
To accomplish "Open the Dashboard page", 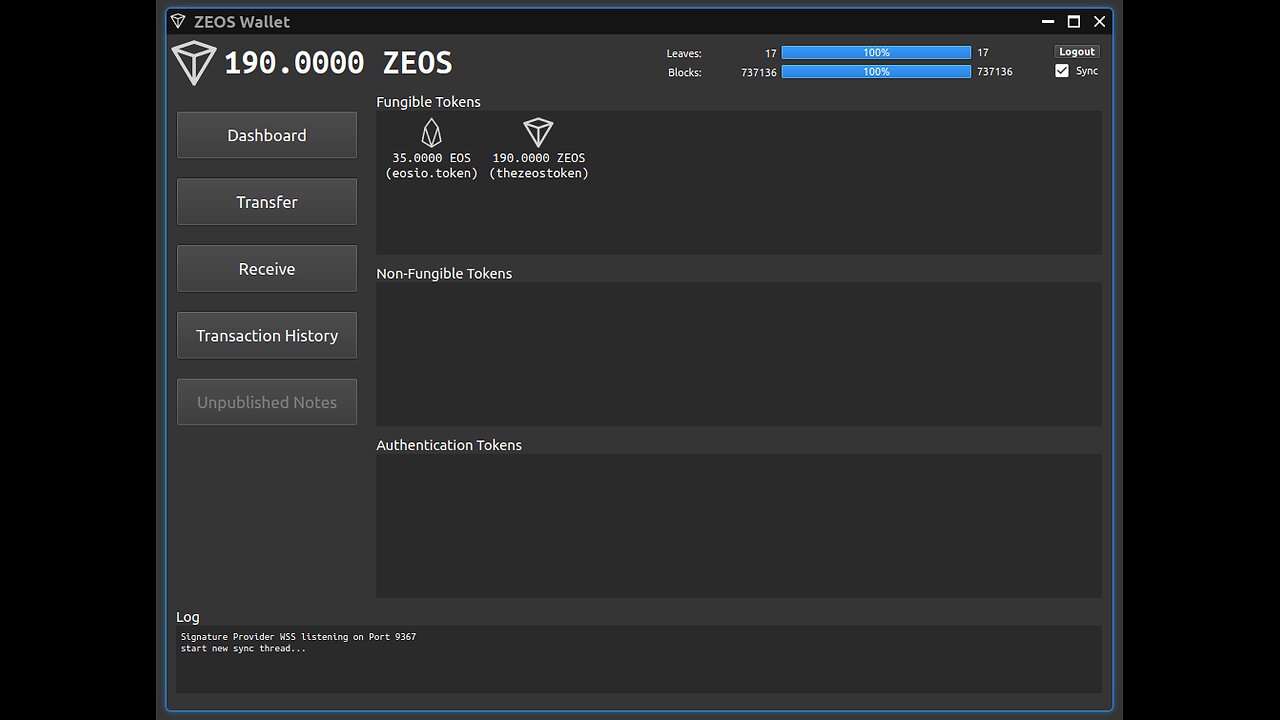I will pyautogui.click(x=267, y=135).
